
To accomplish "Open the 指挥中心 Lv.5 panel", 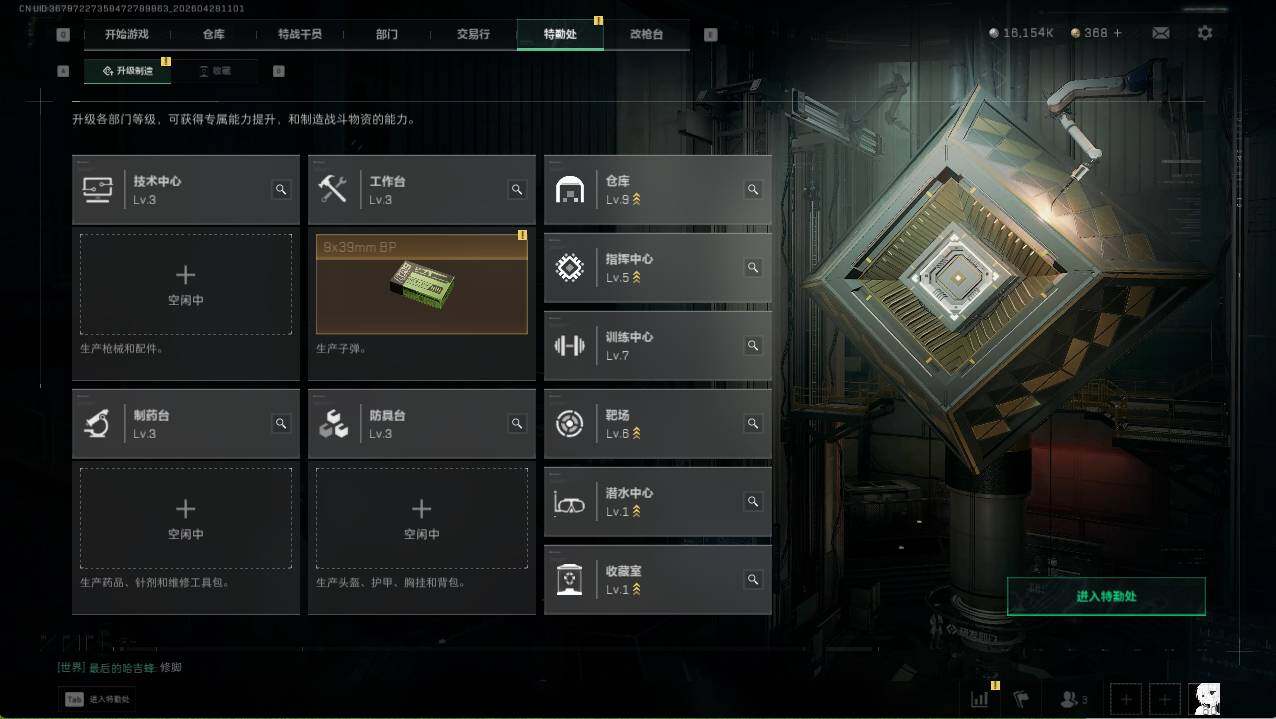I will (x=658, y=268).
